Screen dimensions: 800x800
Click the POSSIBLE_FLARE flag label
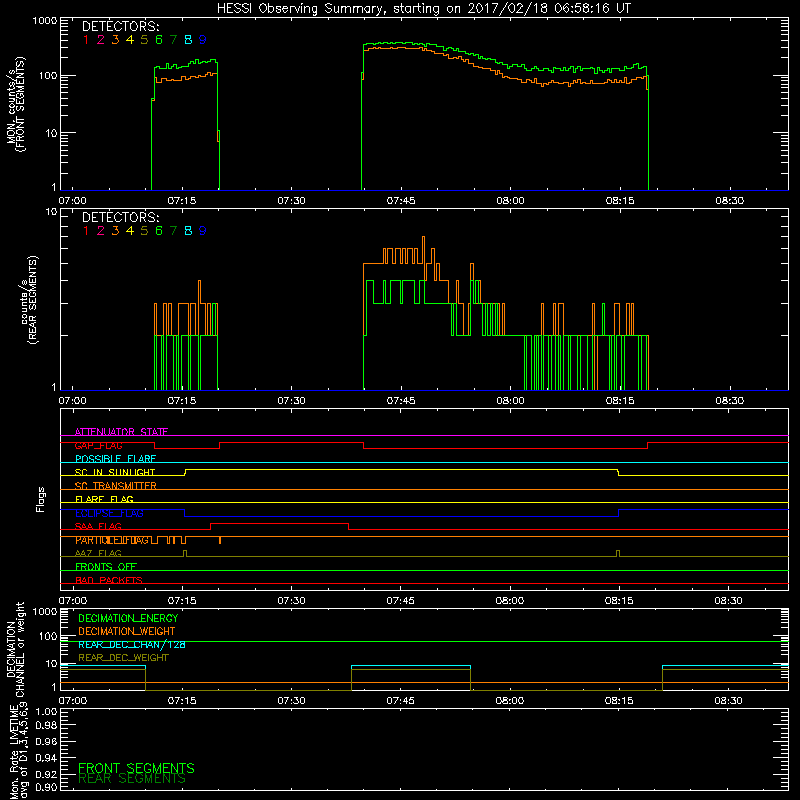tap(115, 459)
